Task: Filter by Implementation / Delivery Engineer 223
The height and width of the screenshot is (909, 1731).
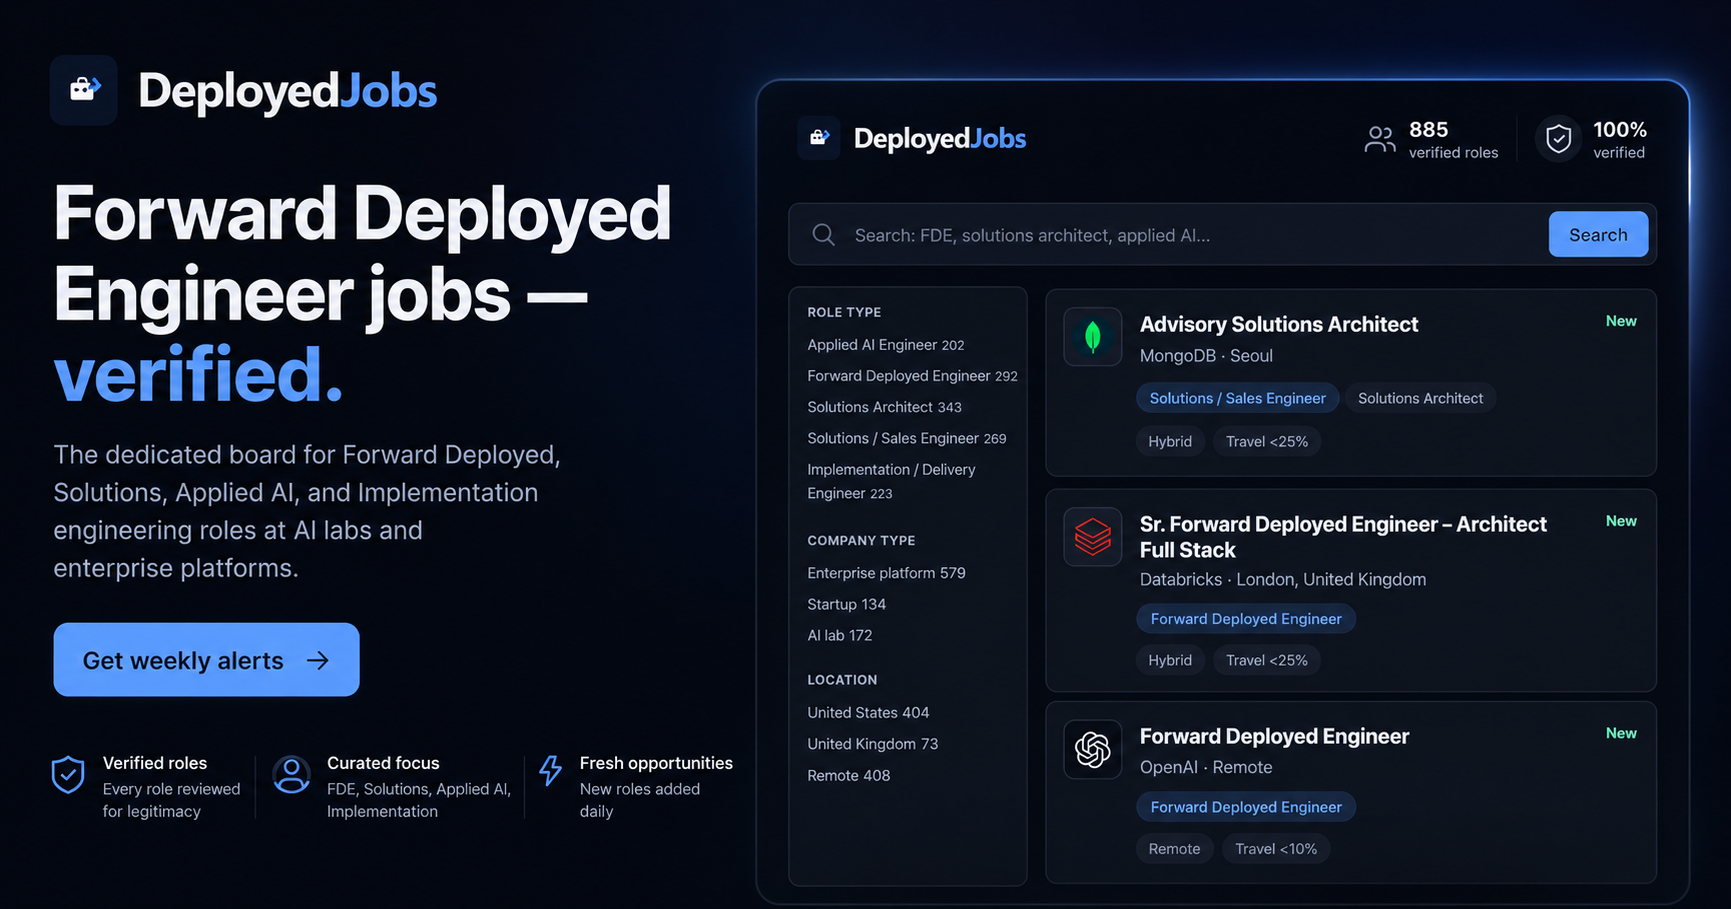Action: click(891, 481)
